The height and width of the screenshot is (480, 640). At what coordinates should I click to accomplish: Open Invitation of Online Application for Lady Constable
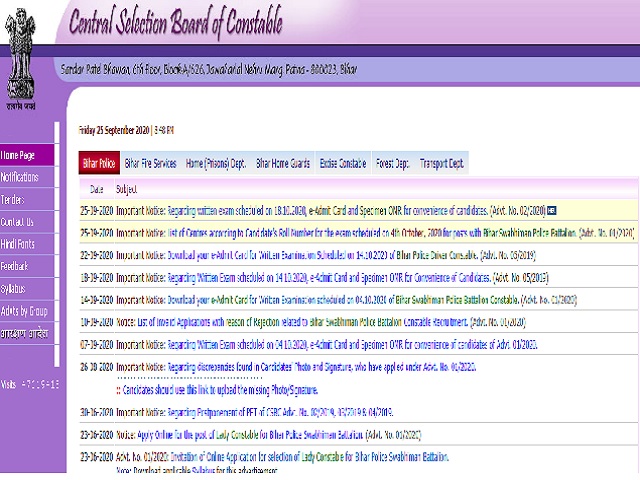309,457
